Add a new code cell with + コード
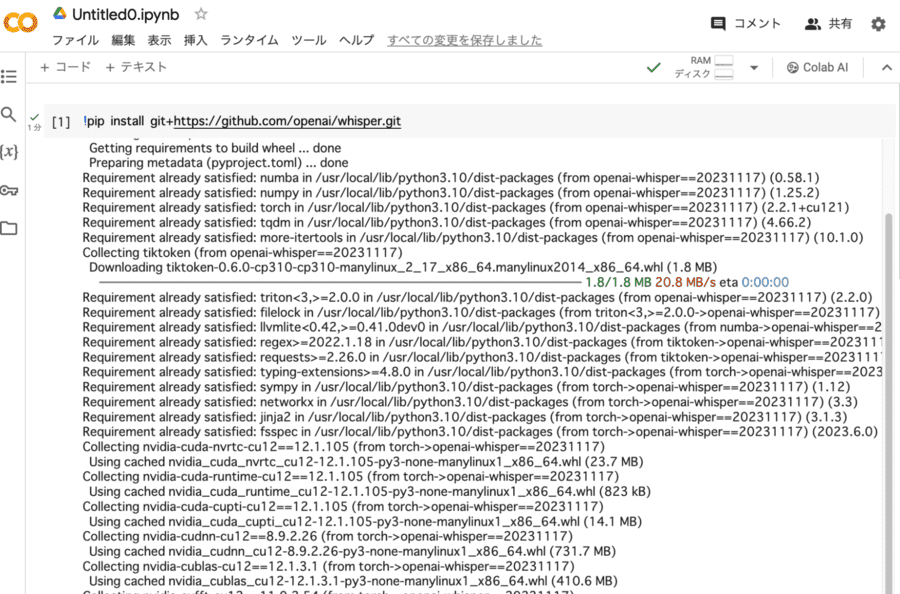900x594 pixels. click(65, 67)
